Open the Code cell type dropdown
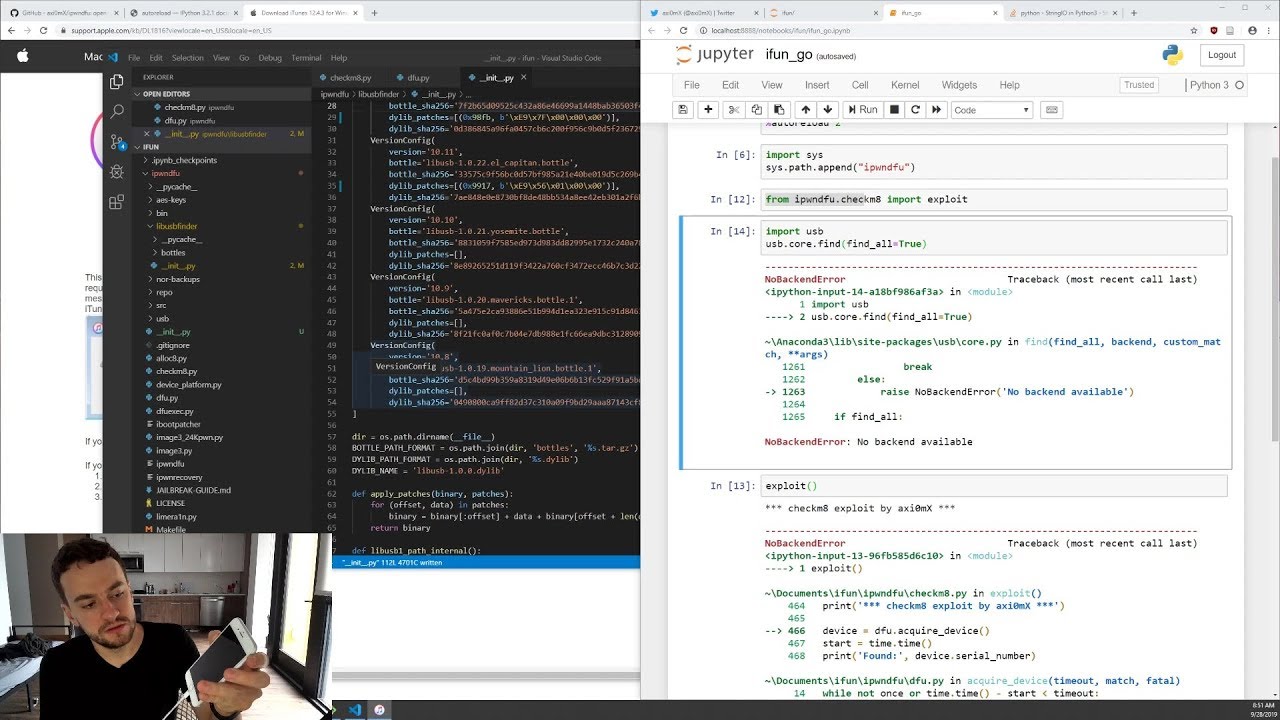The width and height of the screenshot is (1280, 720). click(x=991, y=110)
